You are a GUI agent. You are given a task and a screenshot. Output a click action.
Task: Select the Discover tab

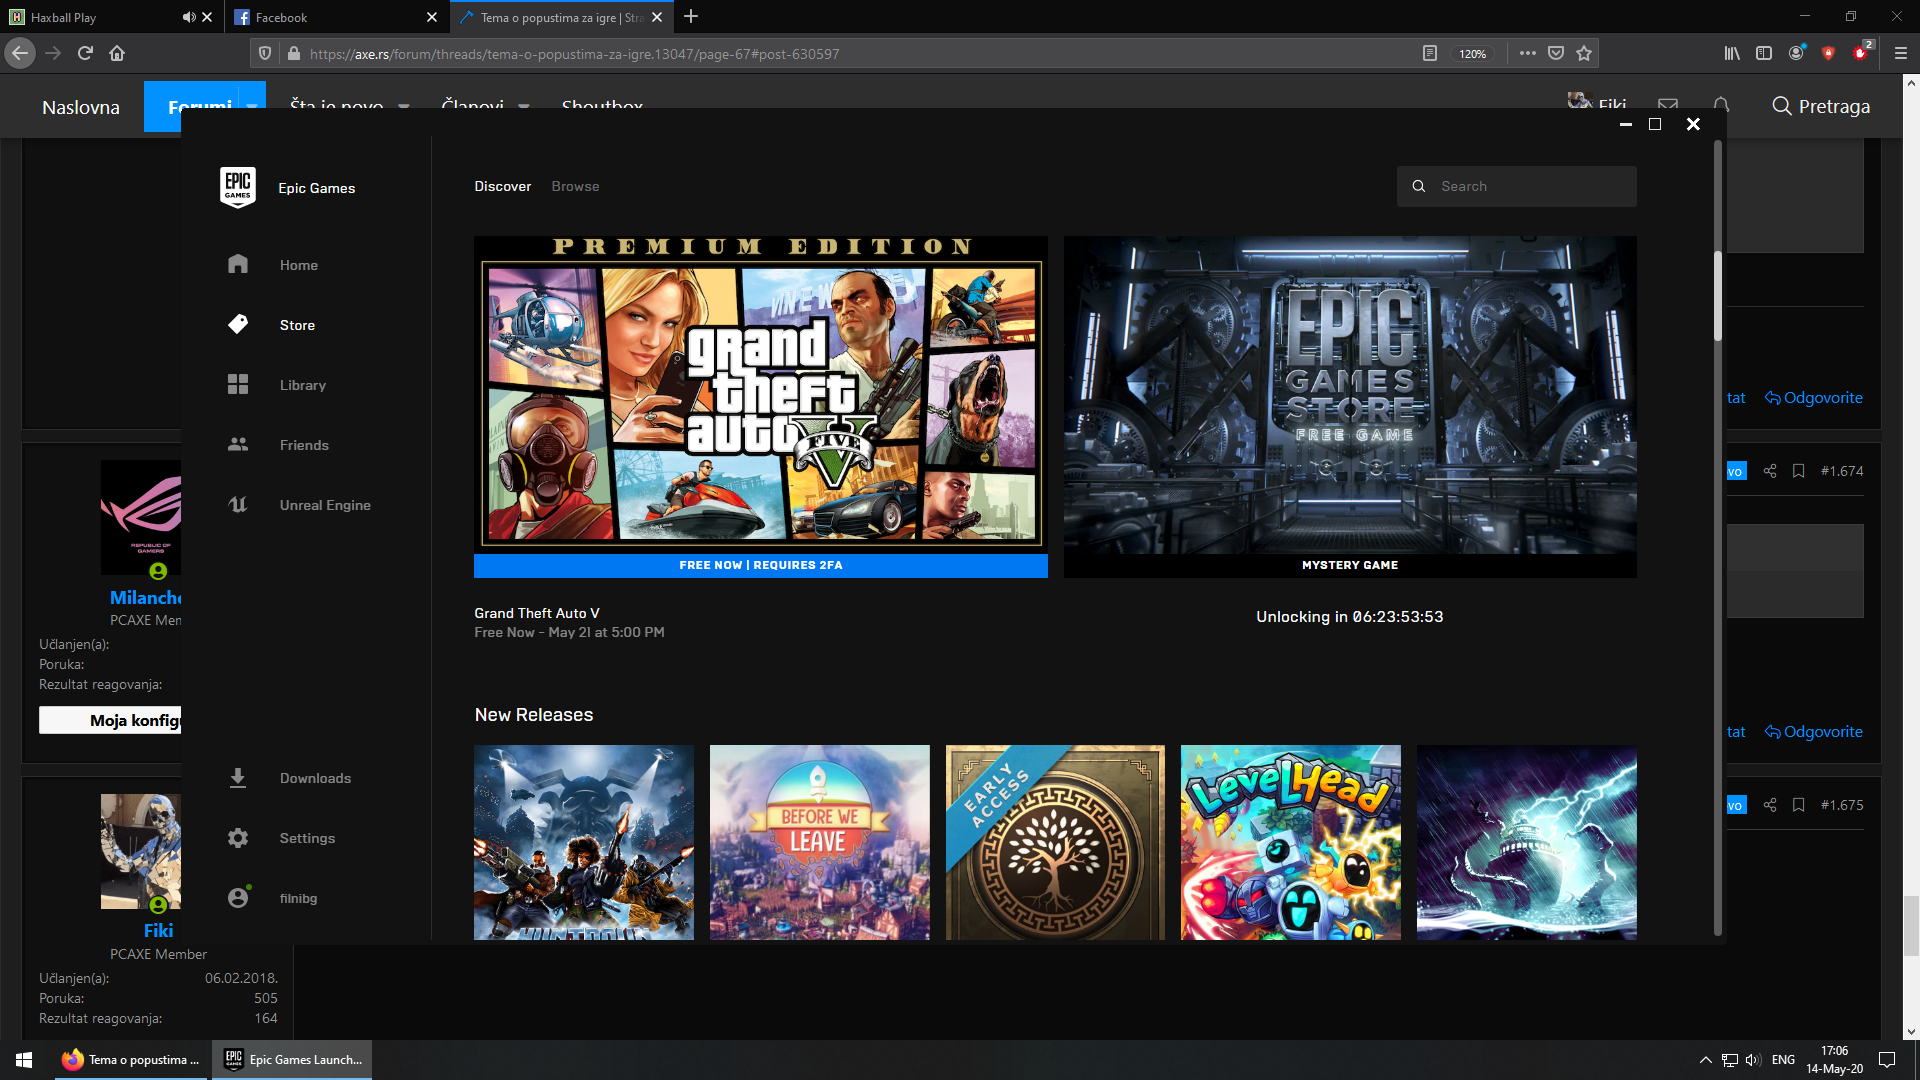click(502, 186)
